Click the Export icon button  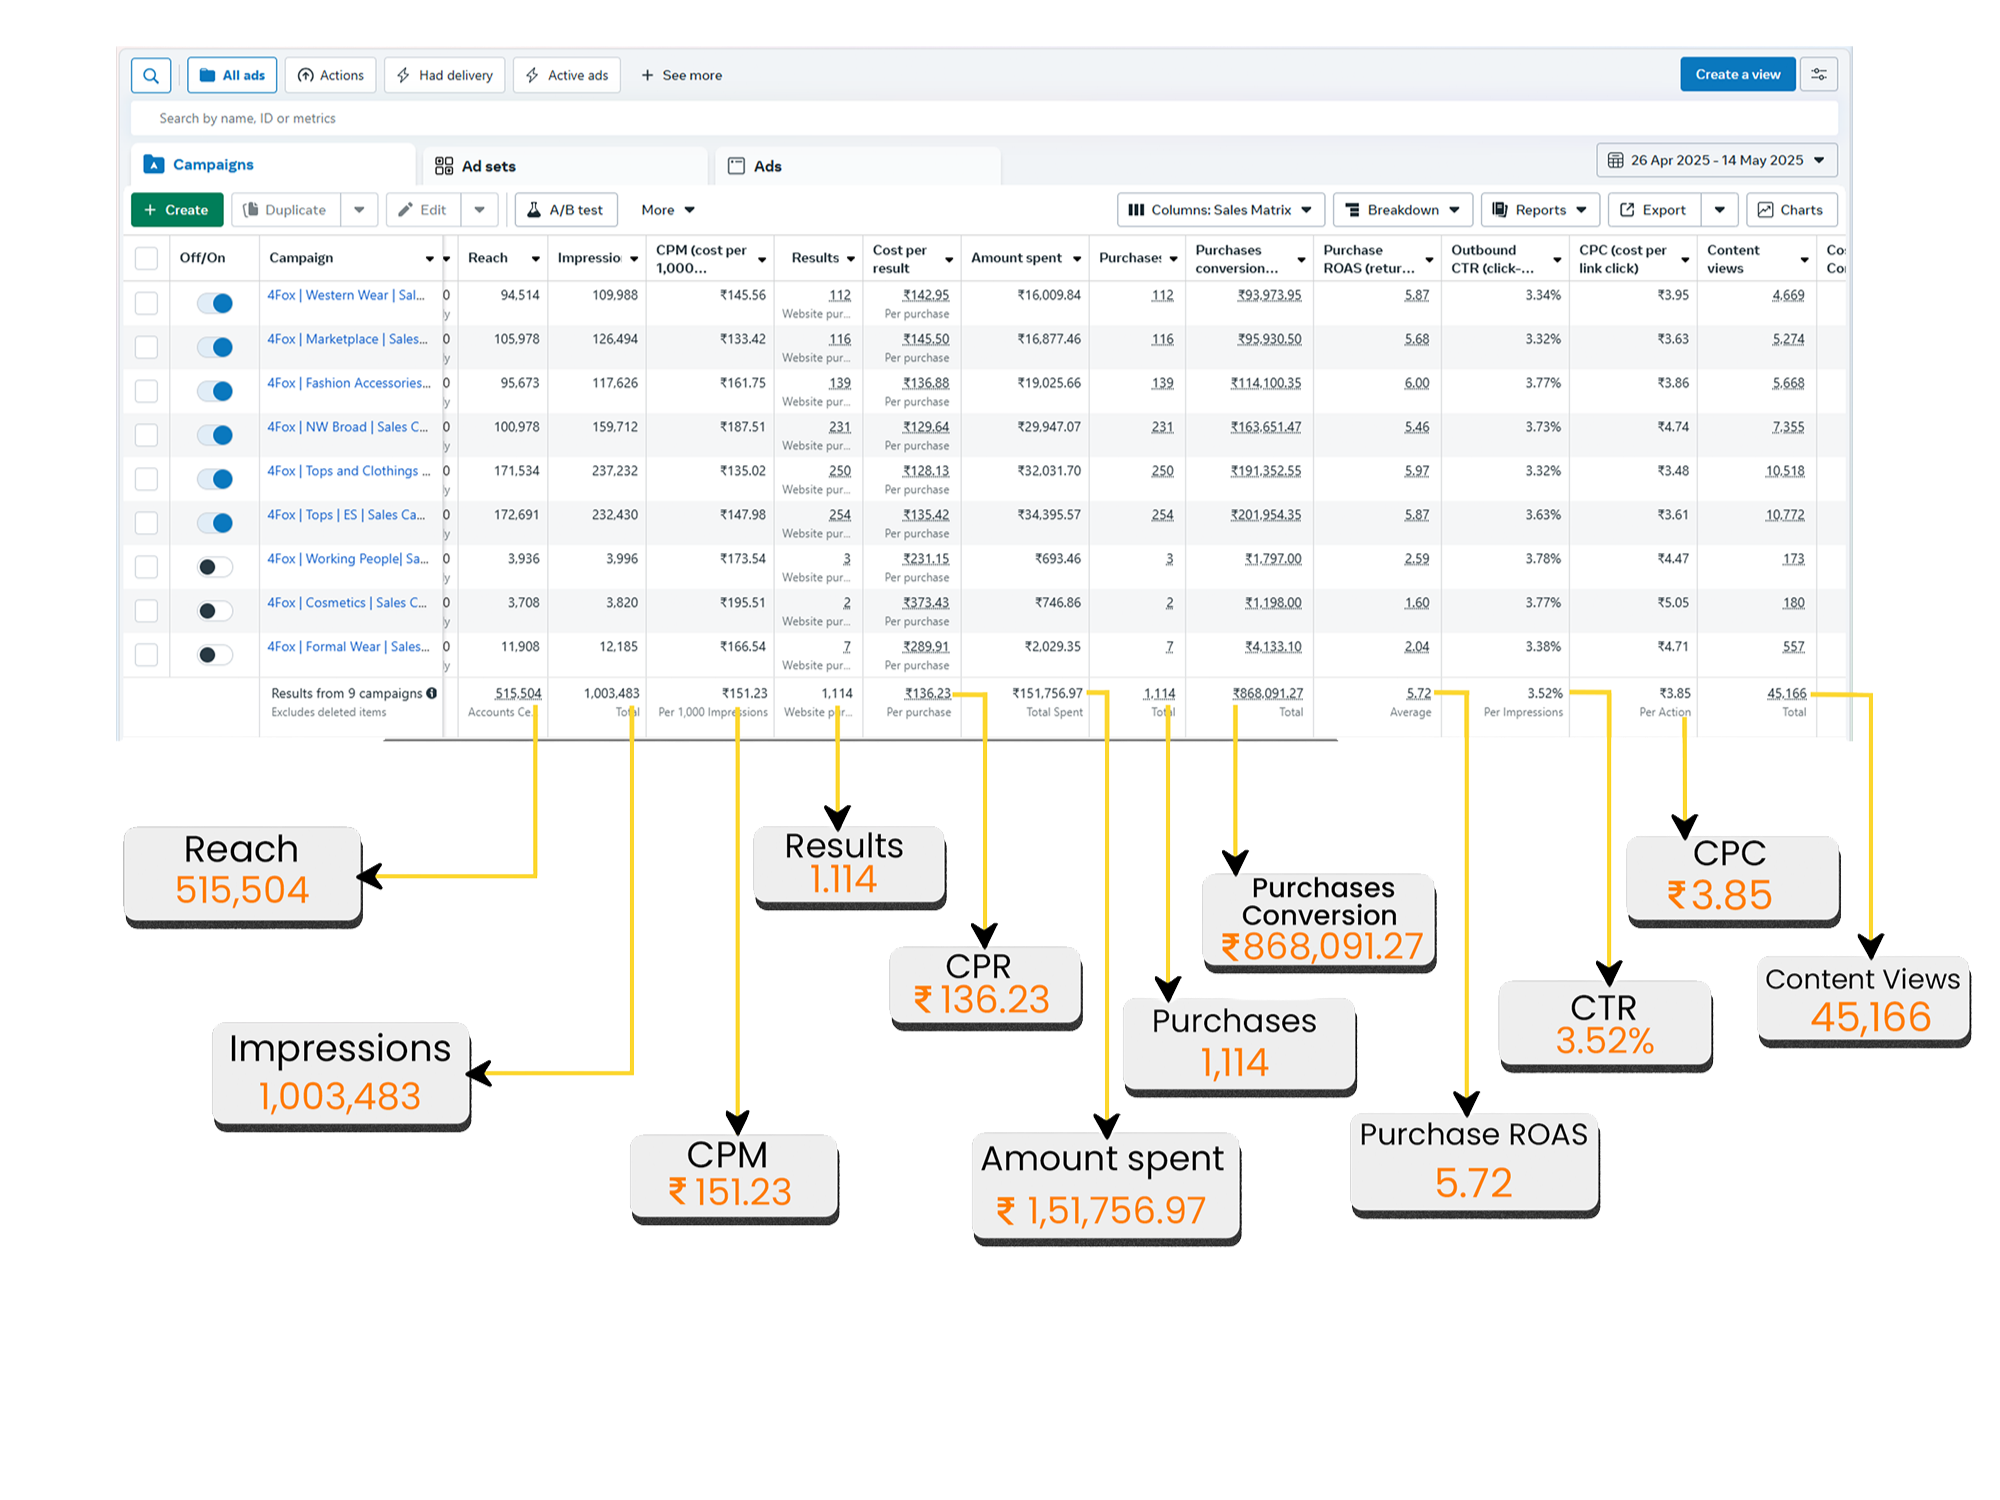click(1653, 210)
